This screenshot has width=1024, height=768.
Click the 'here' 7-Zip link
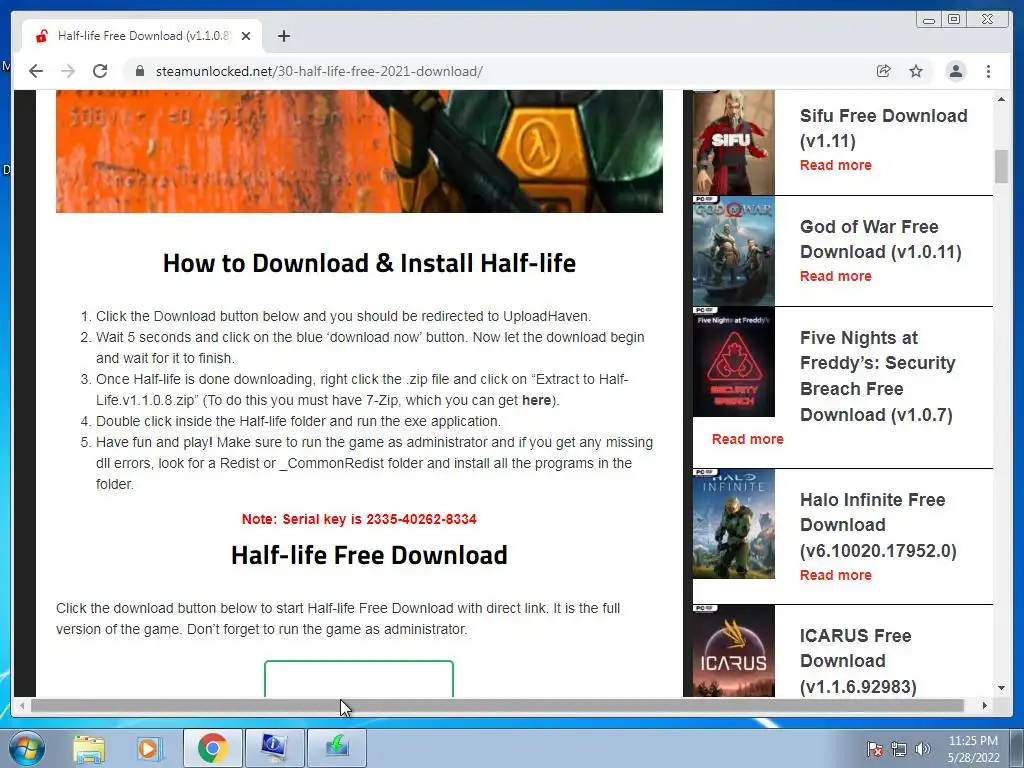pyautogui.click(x=536, y=400)
